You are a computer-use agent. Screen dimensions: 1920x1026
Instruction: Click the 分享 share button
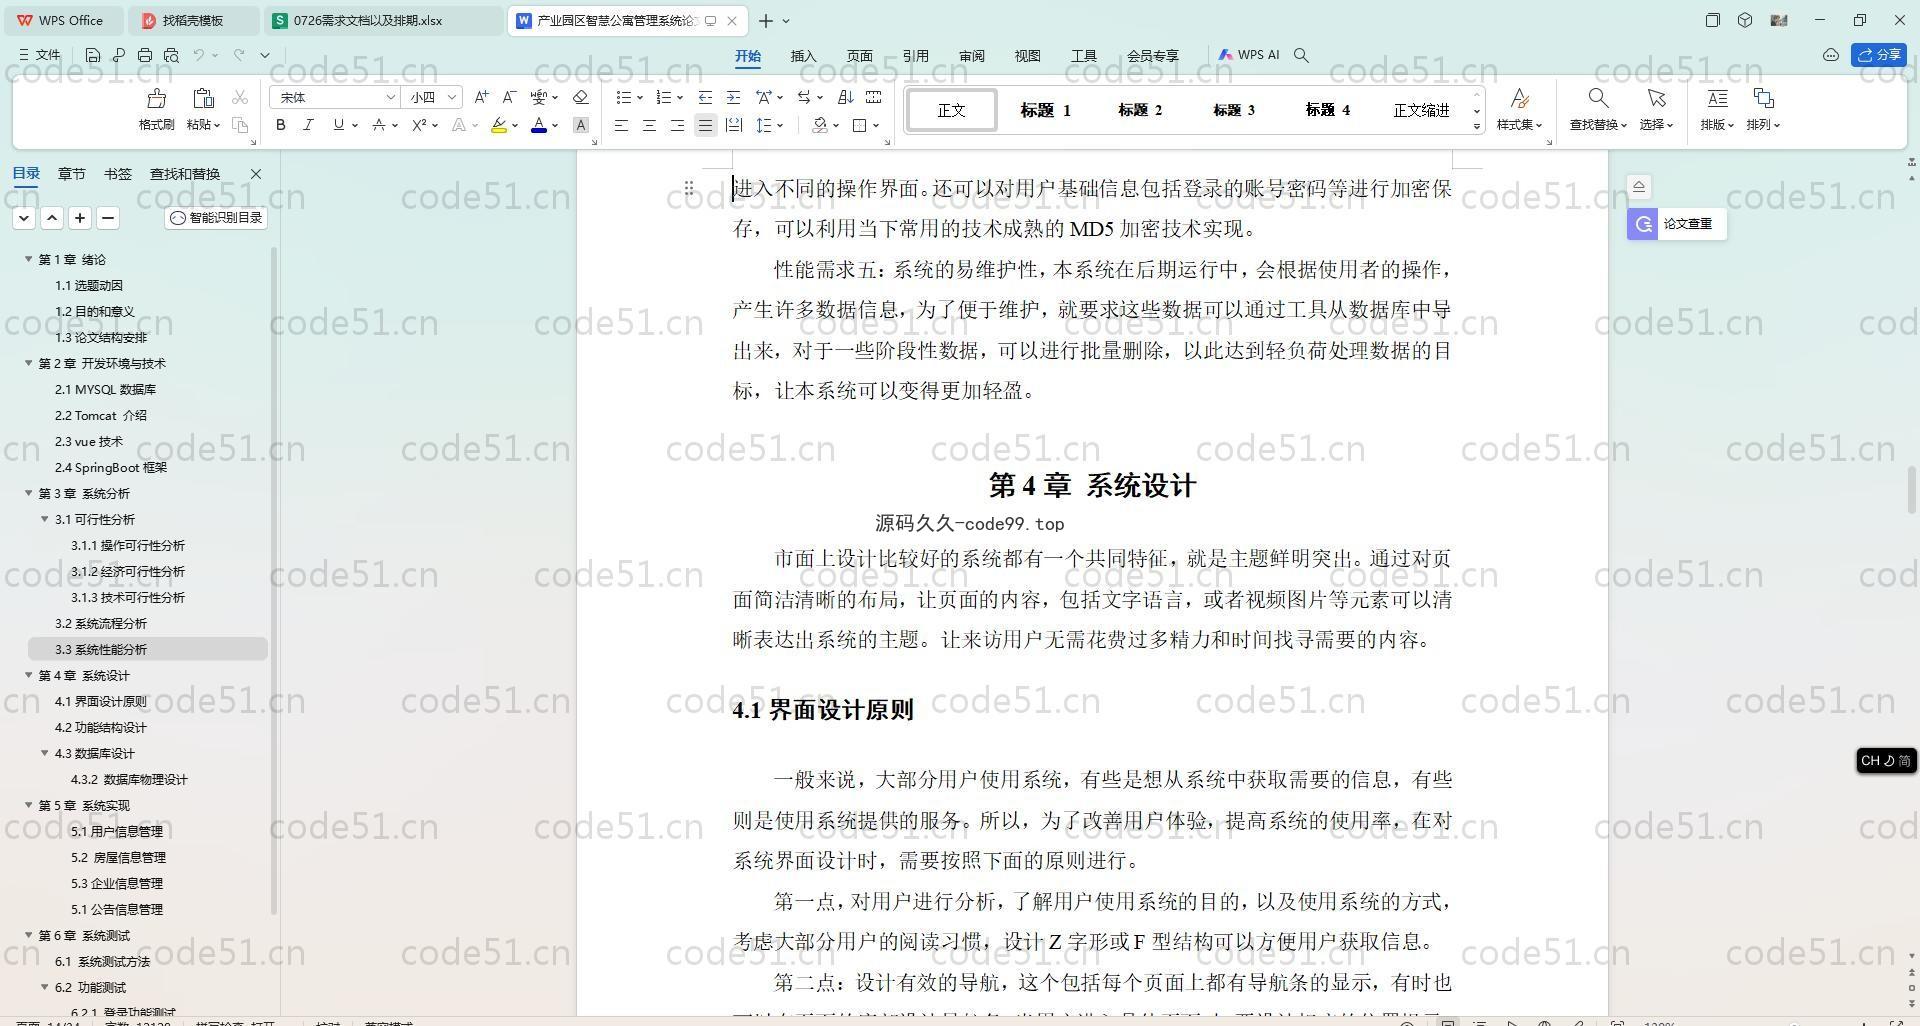tap(1879, 55)
